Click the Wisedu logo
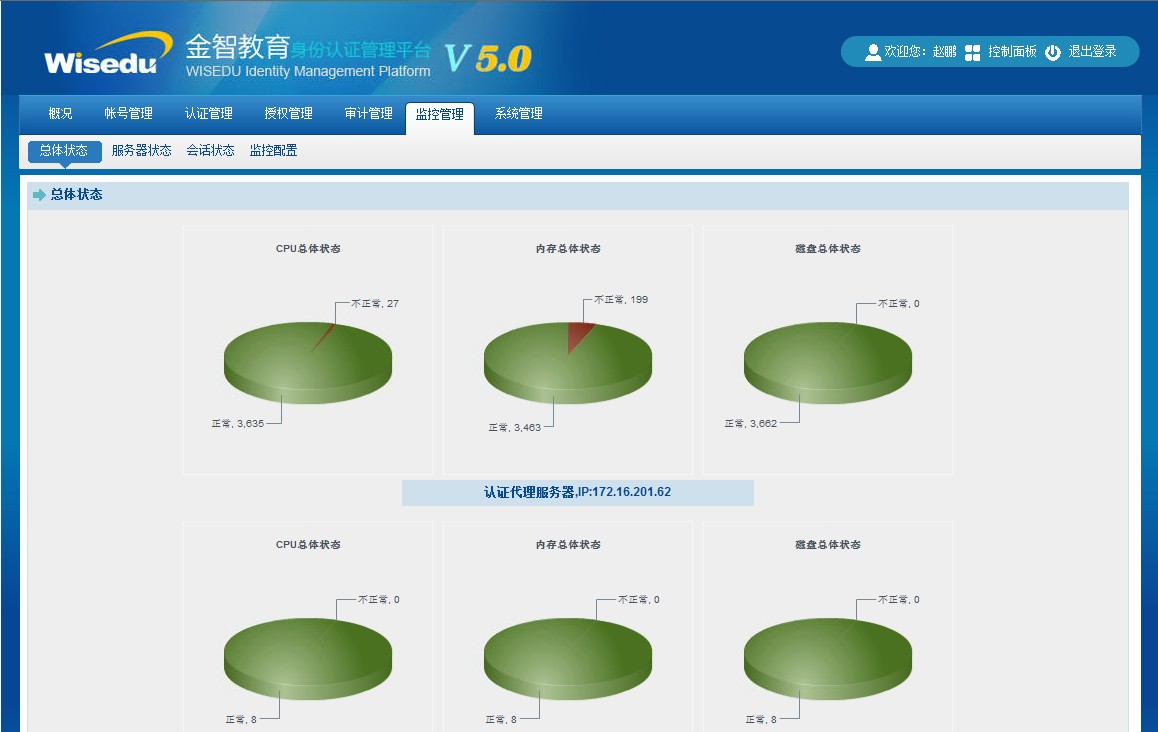 [x=101, y=55]
